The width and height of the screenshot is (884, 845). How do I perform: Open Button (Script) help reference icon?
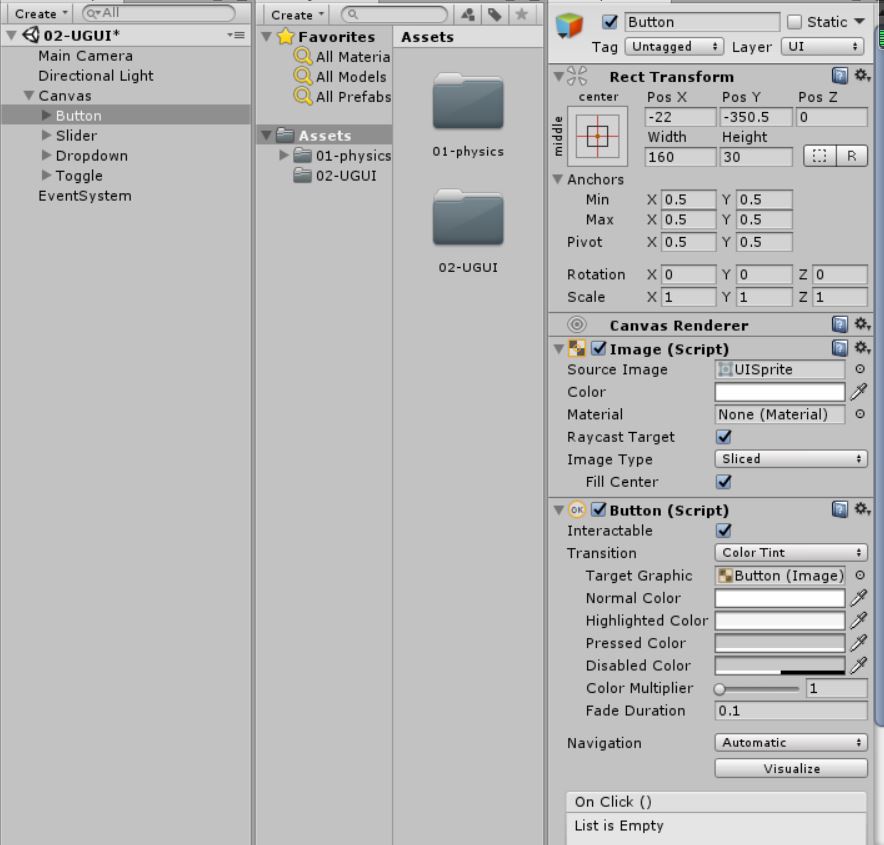pyautogui.click(x=839, y=510)
